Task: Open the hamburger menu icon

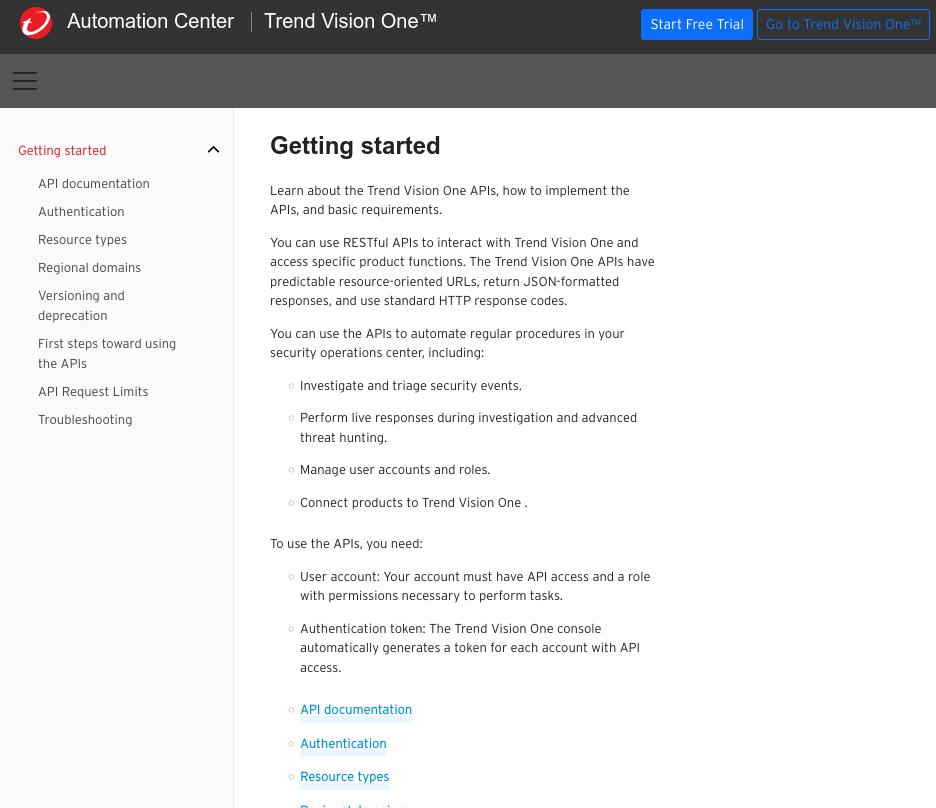Action: point(25,81)
